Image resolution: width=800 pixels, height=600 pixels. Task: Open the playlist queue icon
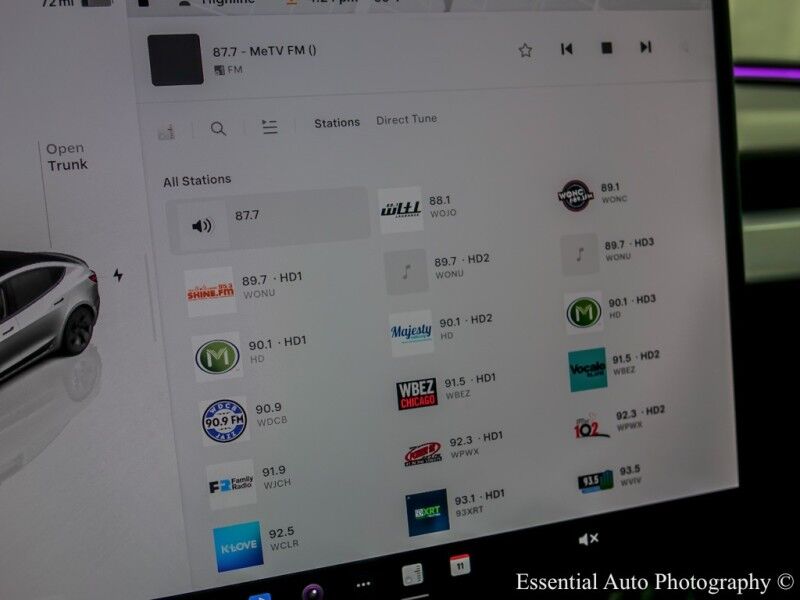pos(270,126)
